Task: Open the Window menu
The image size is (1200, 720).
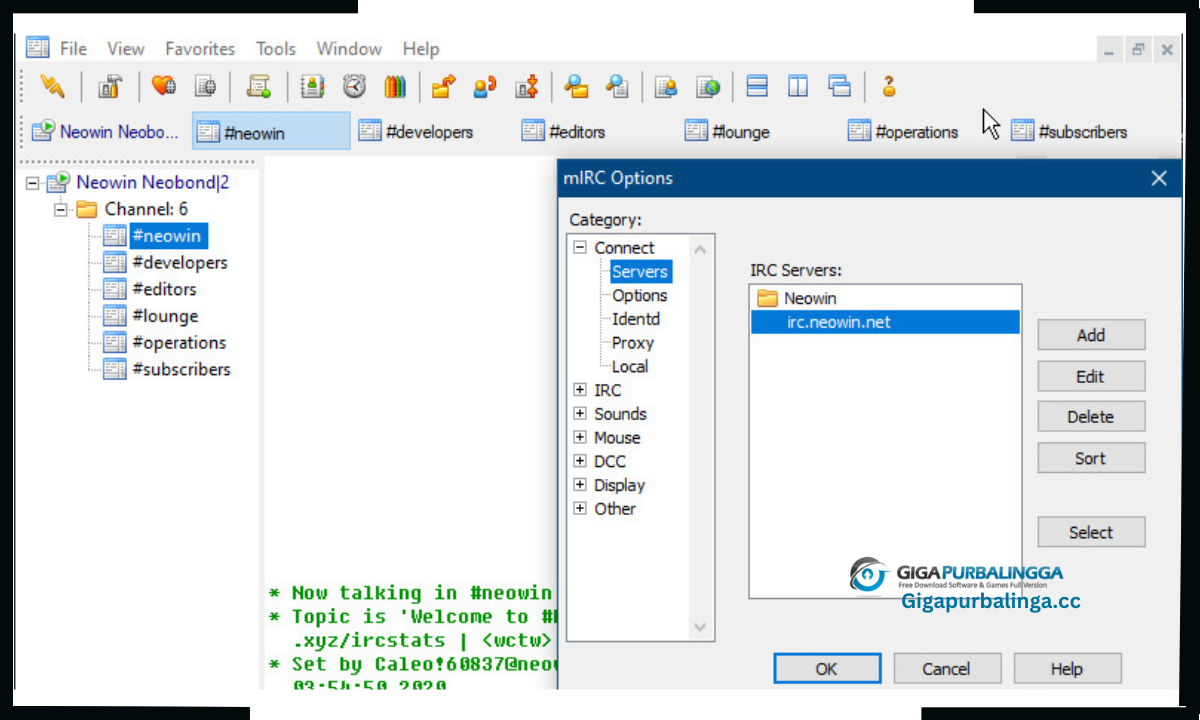Action: 349,48
